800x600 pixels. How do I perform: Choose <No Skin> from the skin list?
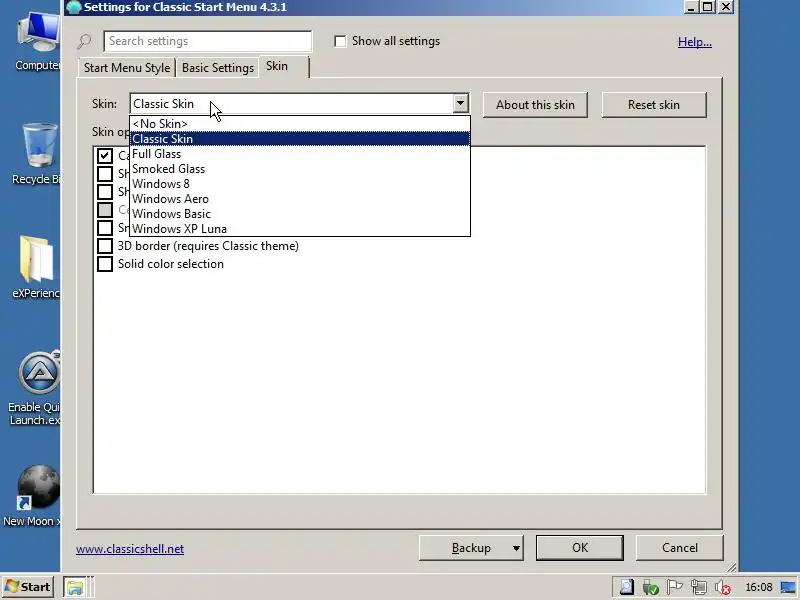pos(300,123)
